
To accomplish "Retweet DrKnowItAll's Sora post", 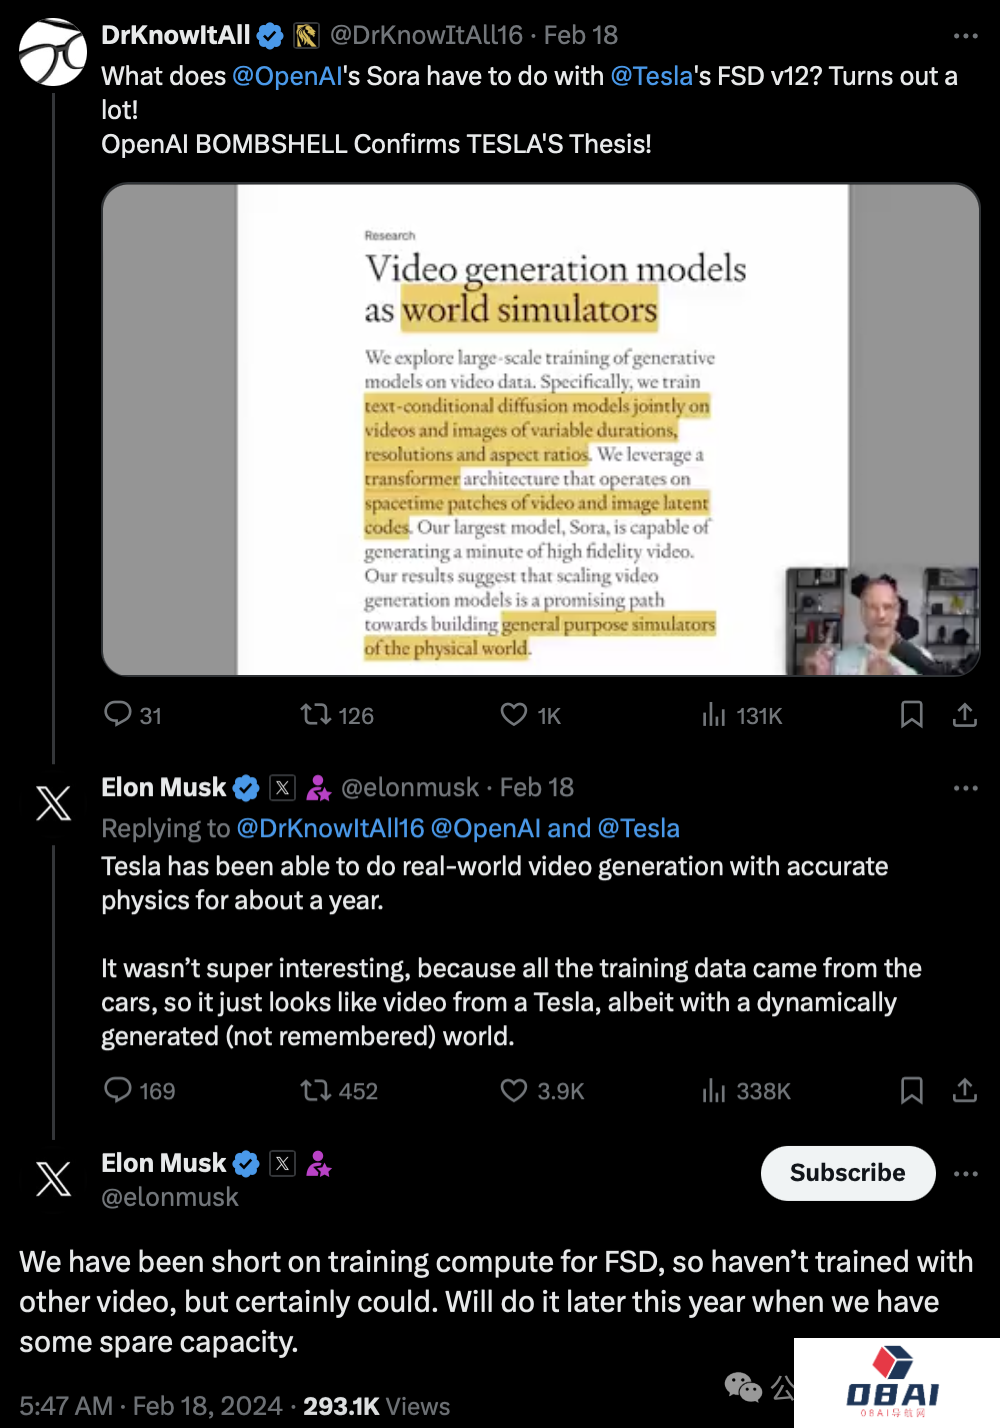I will pyautogui.click(x=316, y=714).
